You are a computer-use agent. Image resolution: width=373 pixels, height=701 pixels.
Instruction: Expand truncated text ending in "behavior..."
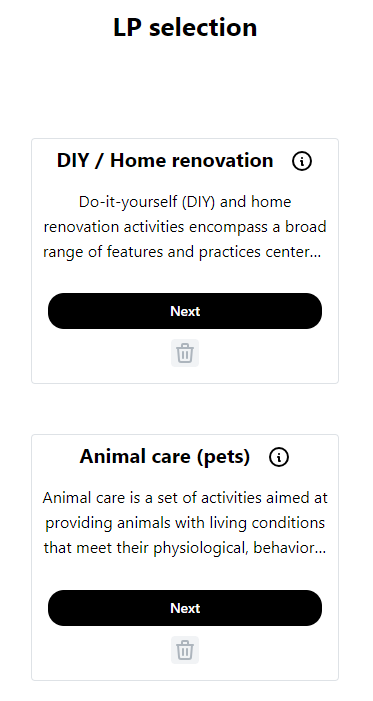[x=185, y=548]
